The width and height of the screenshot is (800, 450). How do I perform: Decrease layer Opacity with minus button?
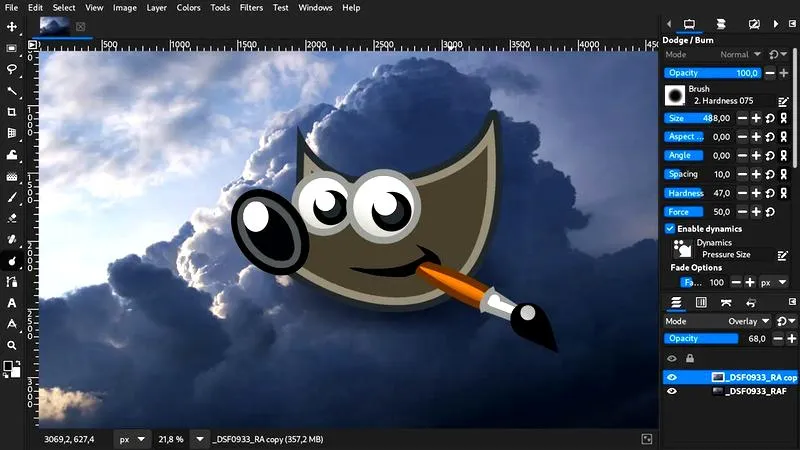tap(778, 339)
